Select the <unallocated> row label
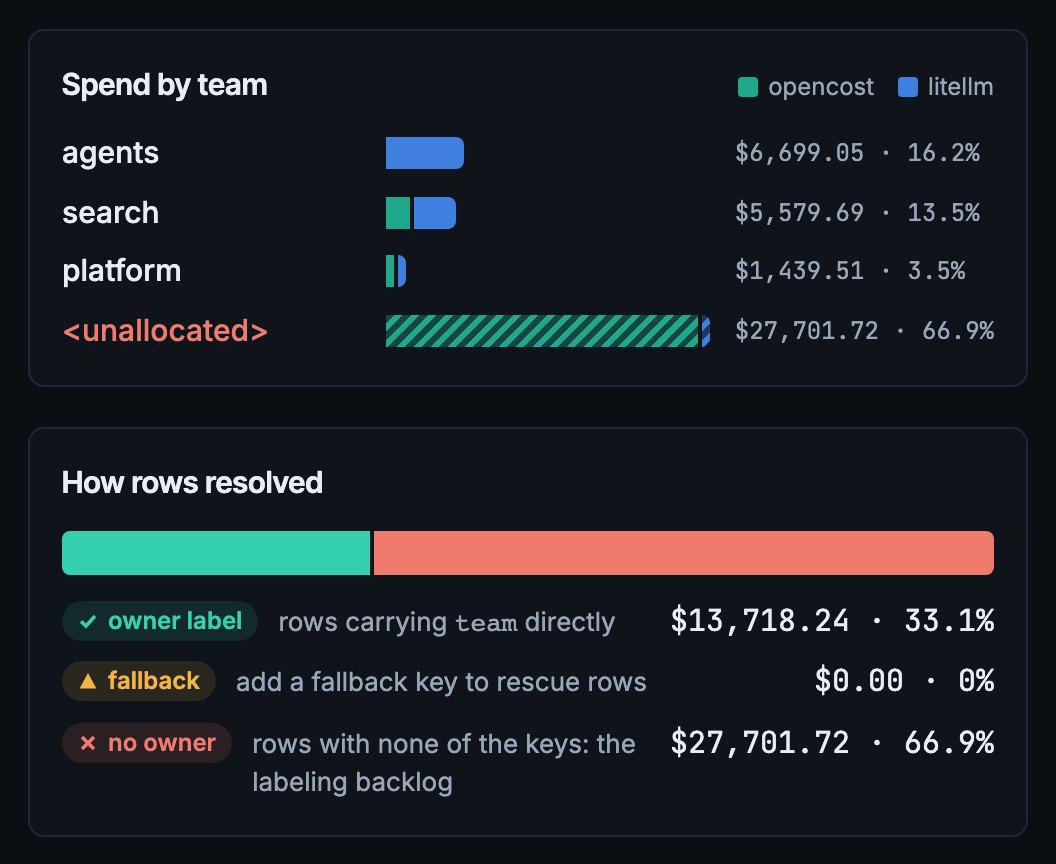The width and height of the screenshot is (1056, 864). (165, 331)
